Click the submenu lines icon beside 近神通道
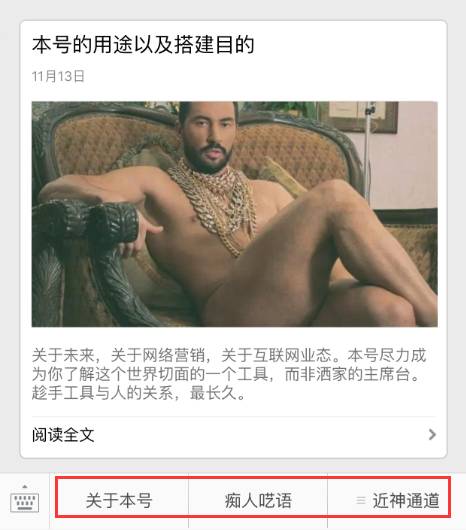The height and width of the screenshot is (530, 466). (361, 500)
